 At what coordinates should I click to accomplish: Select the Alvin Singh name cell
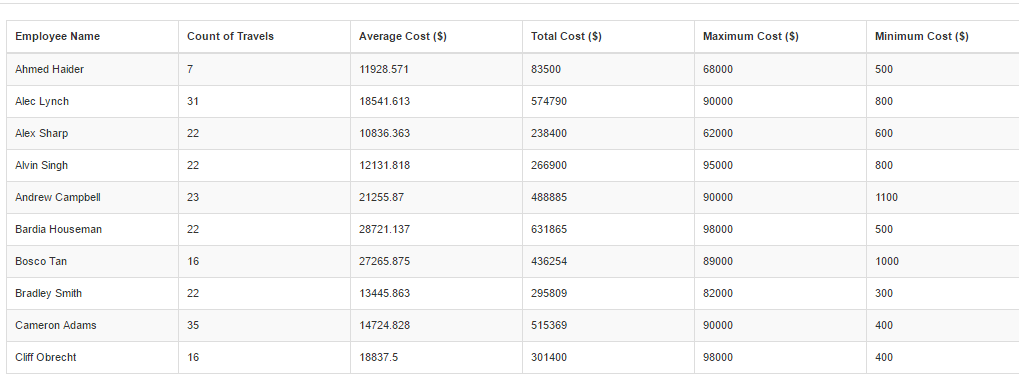[93, 165]
